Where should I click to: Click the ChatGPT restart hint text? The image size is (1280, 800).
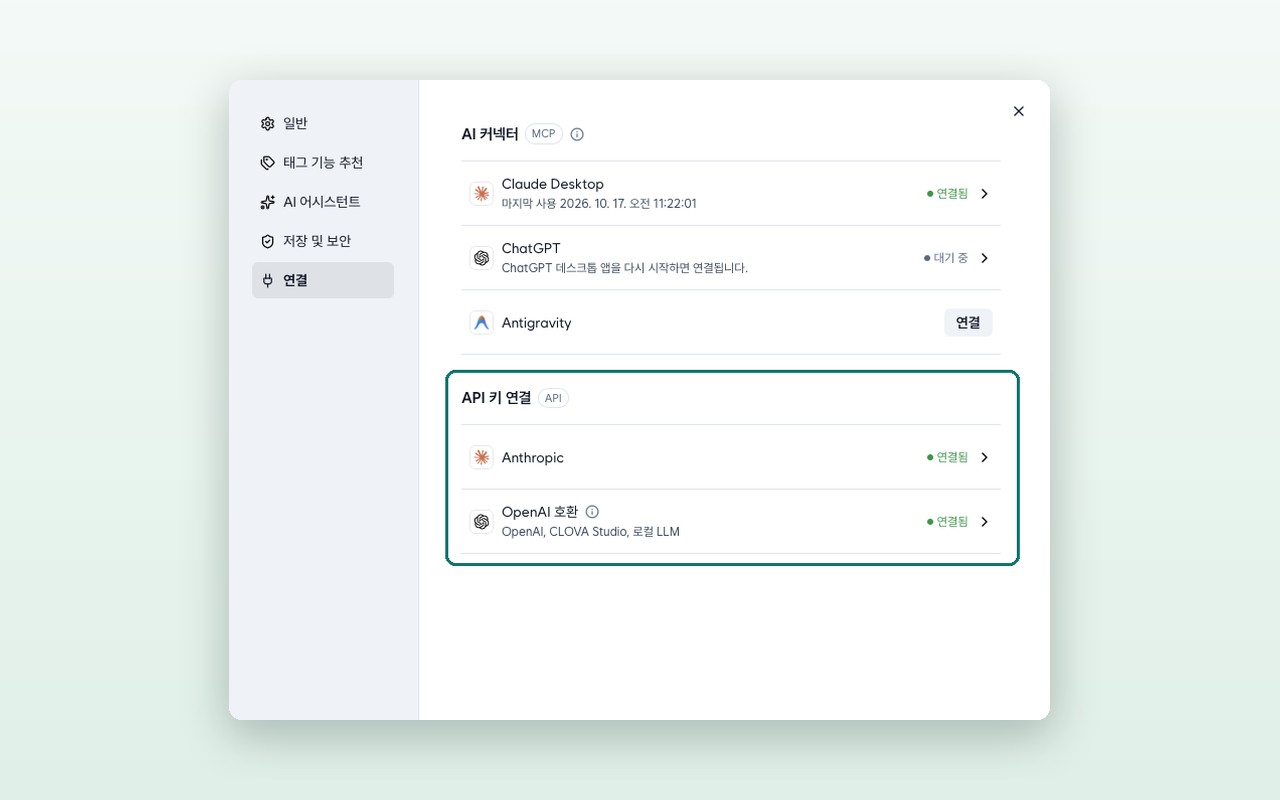pos(625,268)
